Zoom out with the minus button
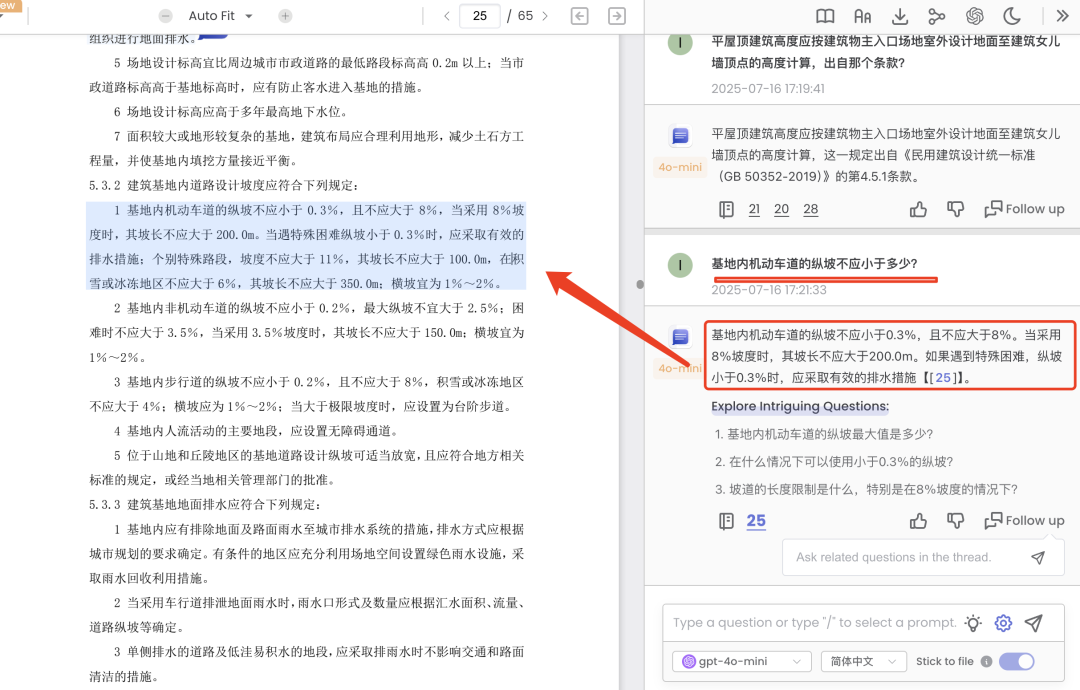Viewport: 1080px width, 690px height. [165, 16]
